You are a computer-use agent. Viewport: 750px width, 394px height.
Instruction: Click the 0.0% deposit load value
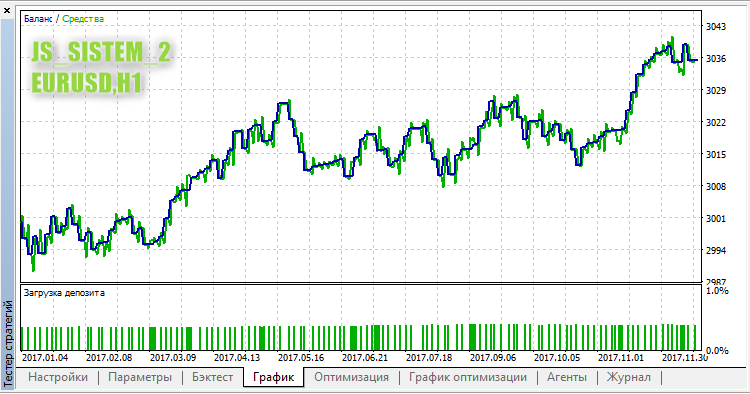click(x=717, y=351)
